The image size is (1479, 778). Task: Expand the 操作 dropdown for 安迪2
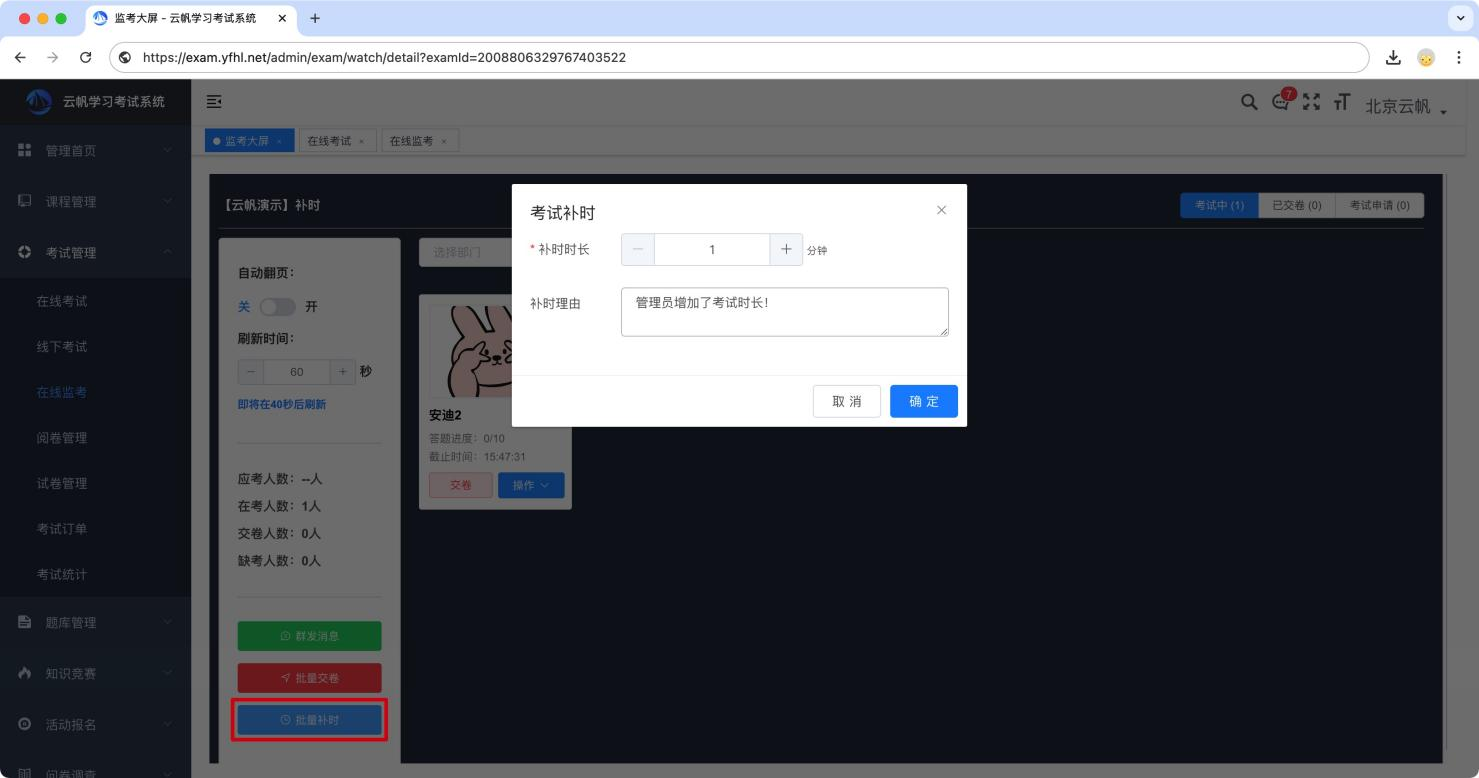tap(531, 485)
